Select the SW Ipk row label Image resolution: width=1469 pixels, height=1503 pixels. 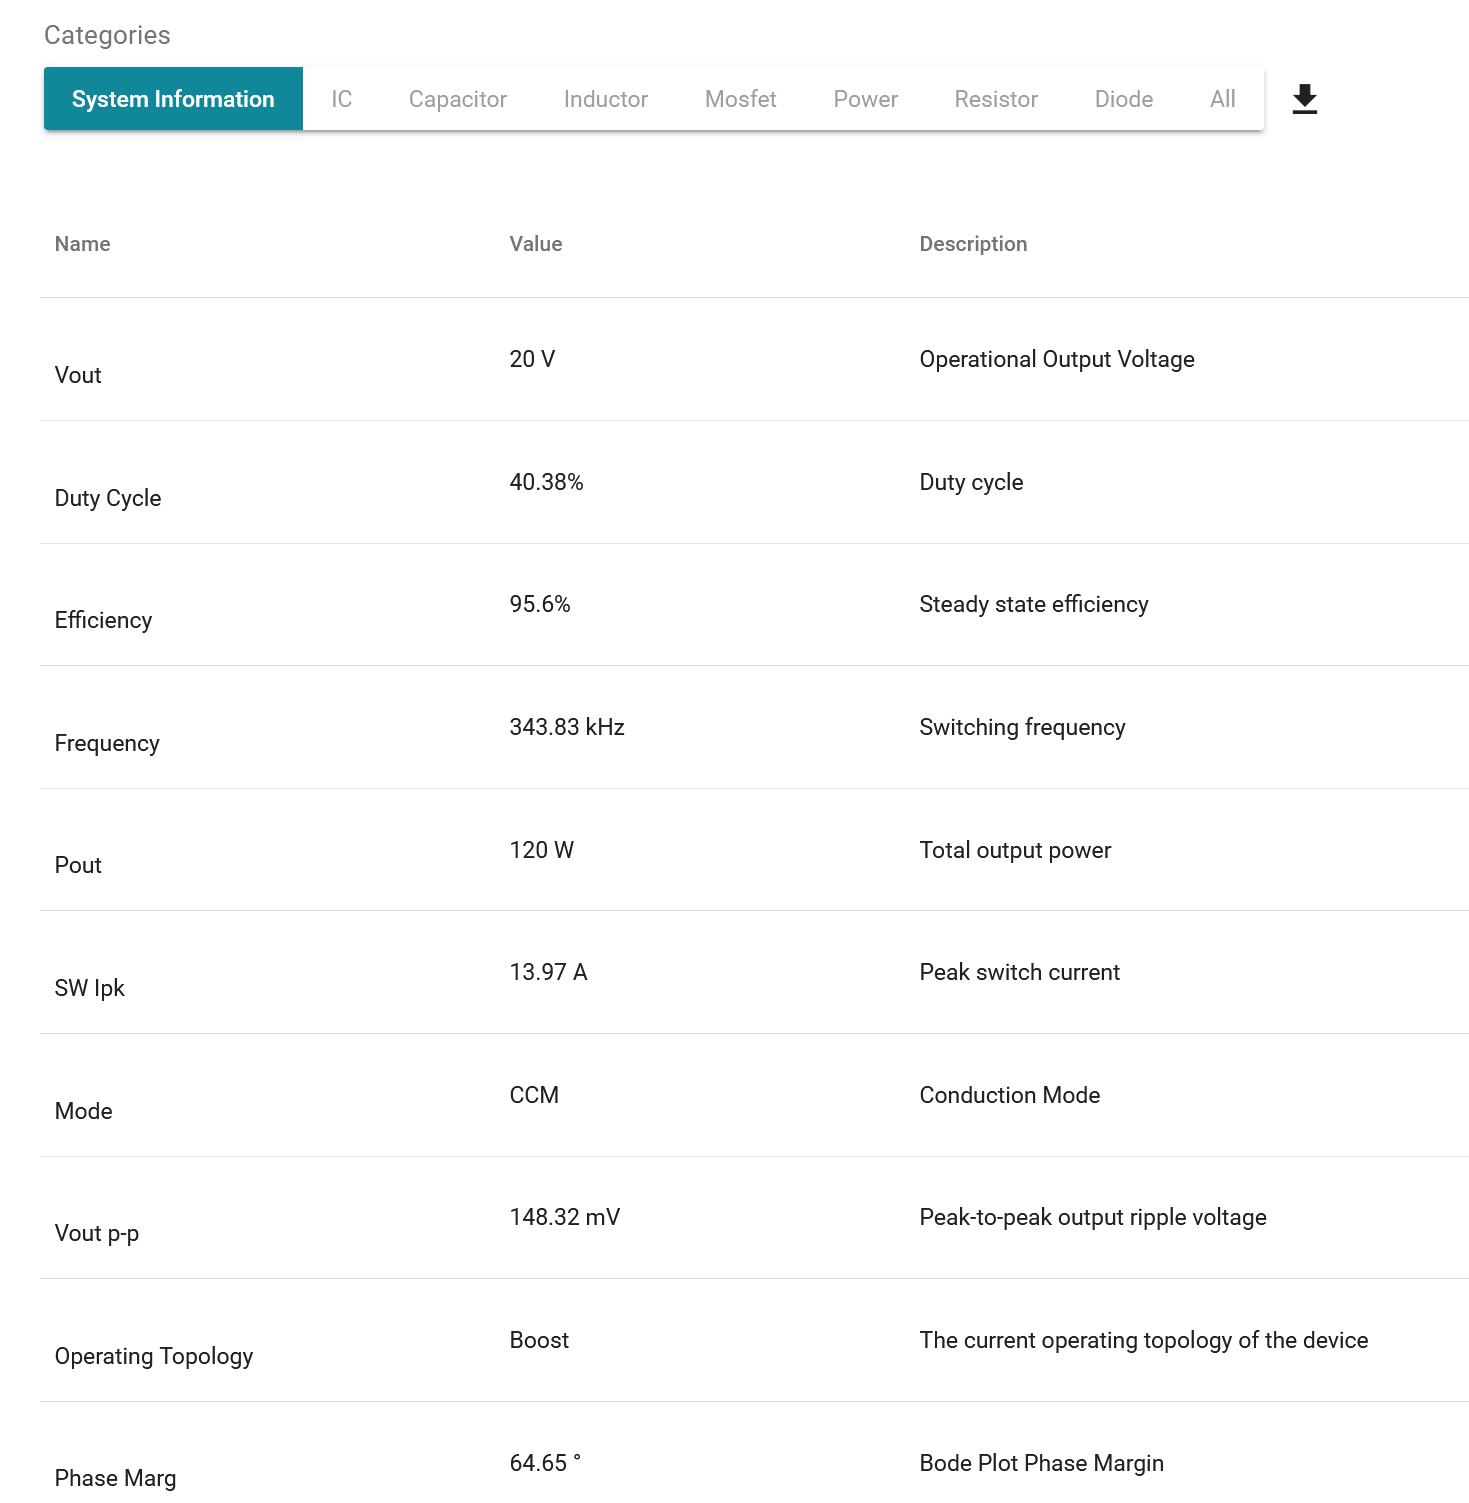point(89,988)
